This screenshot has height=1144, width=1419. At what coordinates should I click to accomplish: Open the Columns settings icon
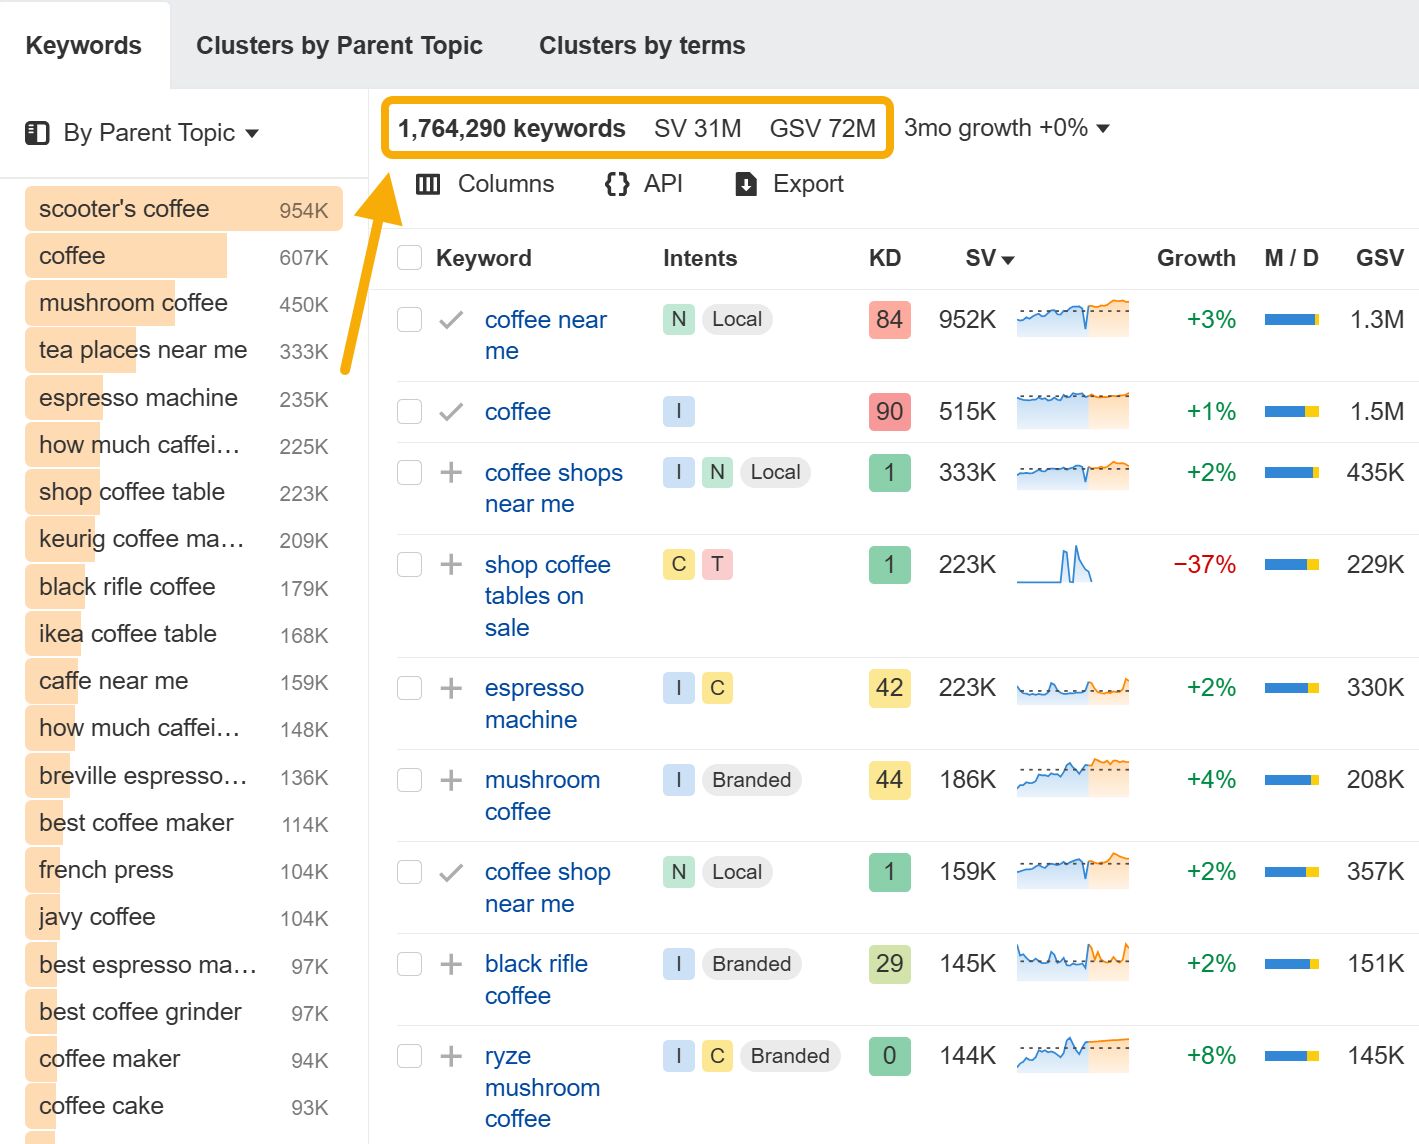428,184
